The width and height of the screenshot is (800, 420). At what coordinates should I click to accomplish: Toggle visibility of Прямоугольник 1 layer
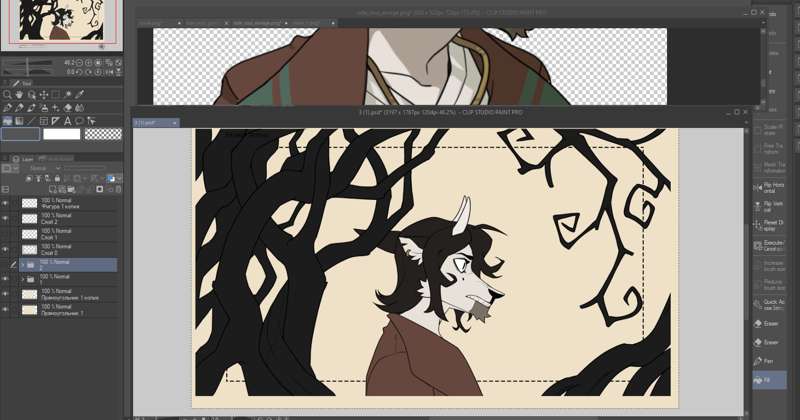click(5, 310)
